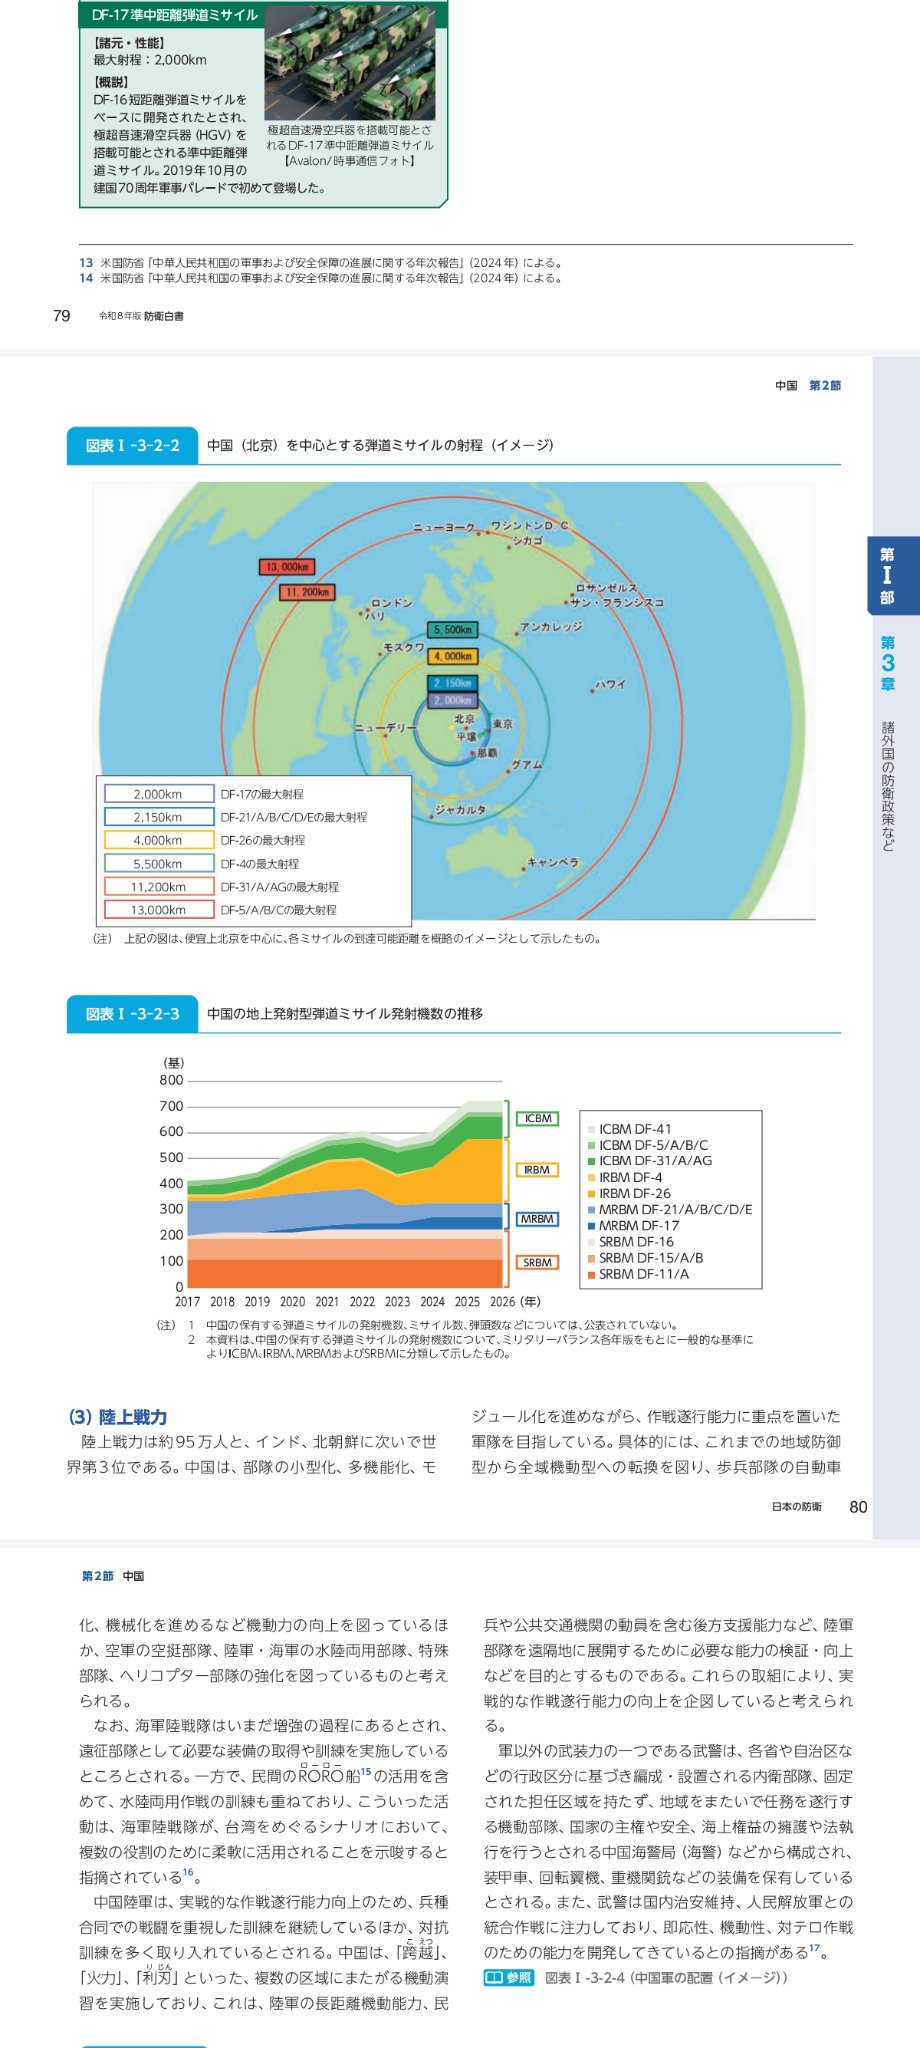The width and height of the screenshot is (920, 2048).
Task: Click footnote reference 16 after 指摘されている
Action: pos(188,1872)
